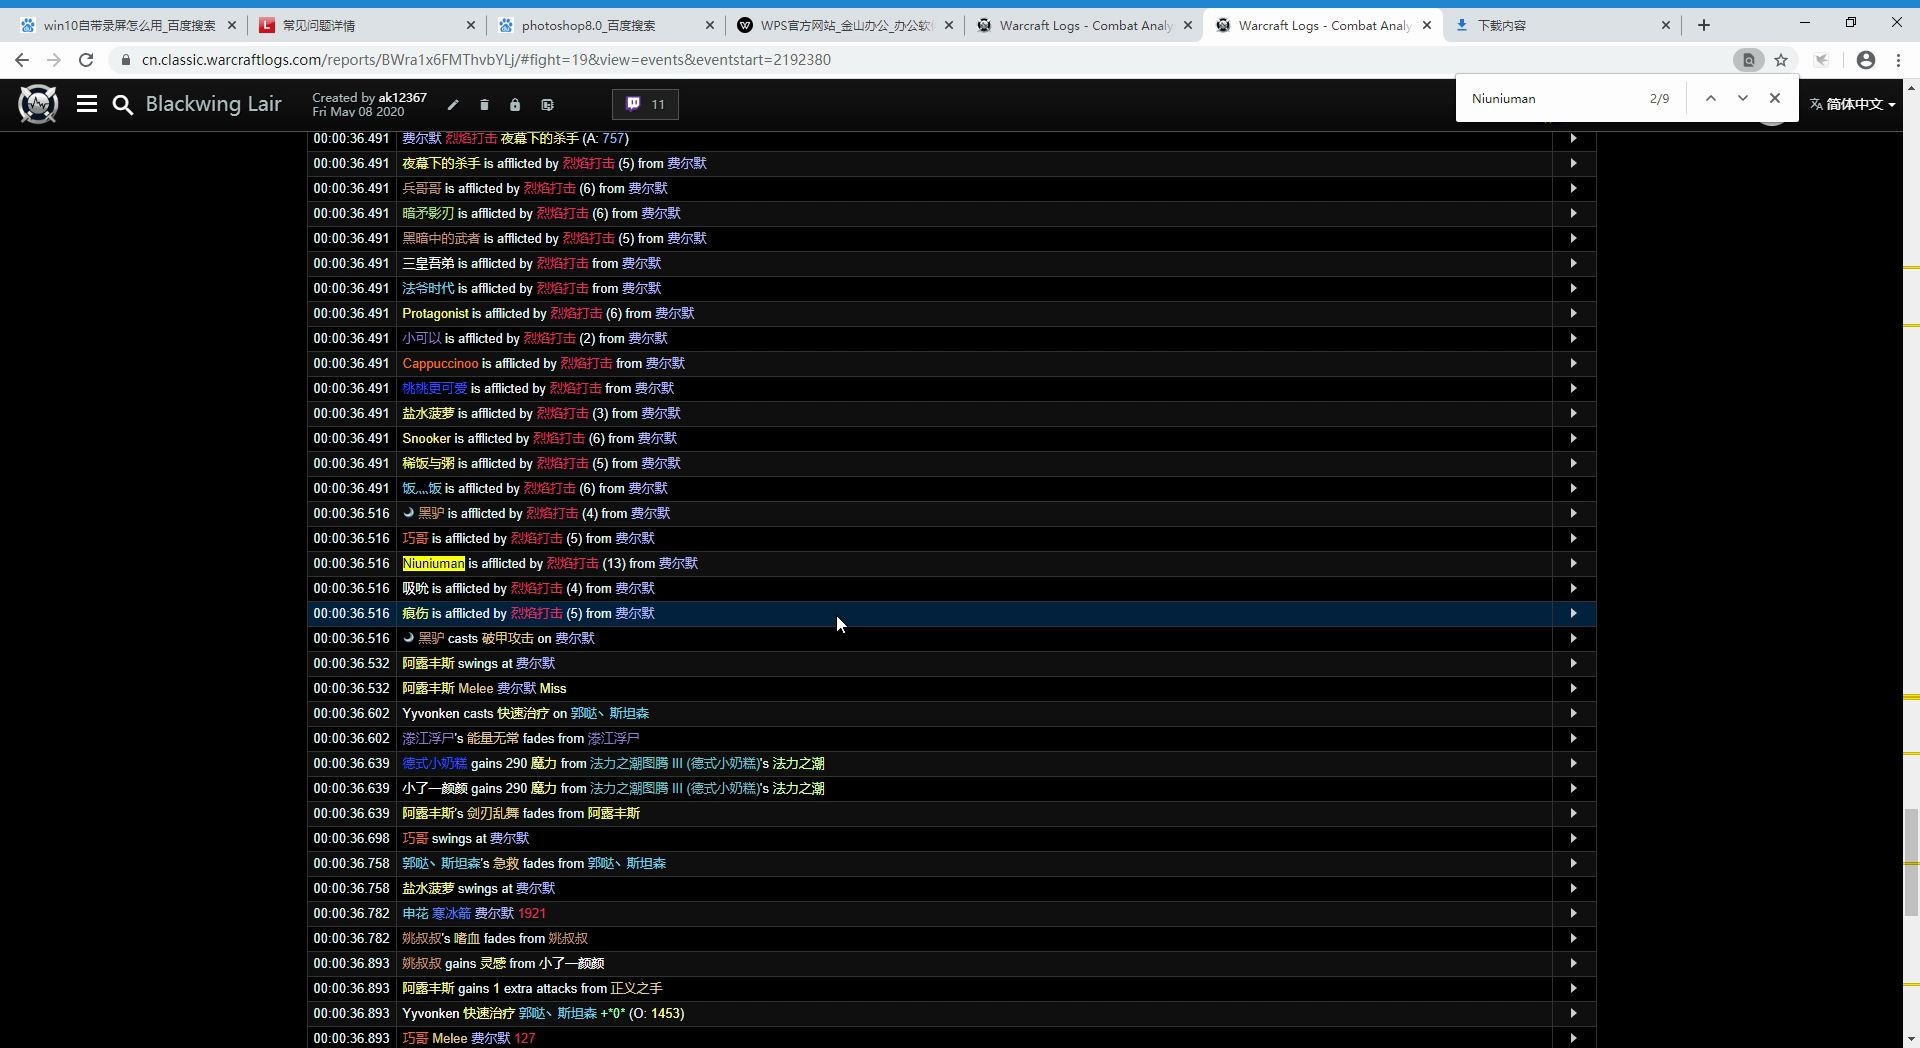Viewport: 1920px width, 1048px height.
Task: Switch to the WPS官方网站 tab
Action: pyautogui.click(x=845, y=25)
